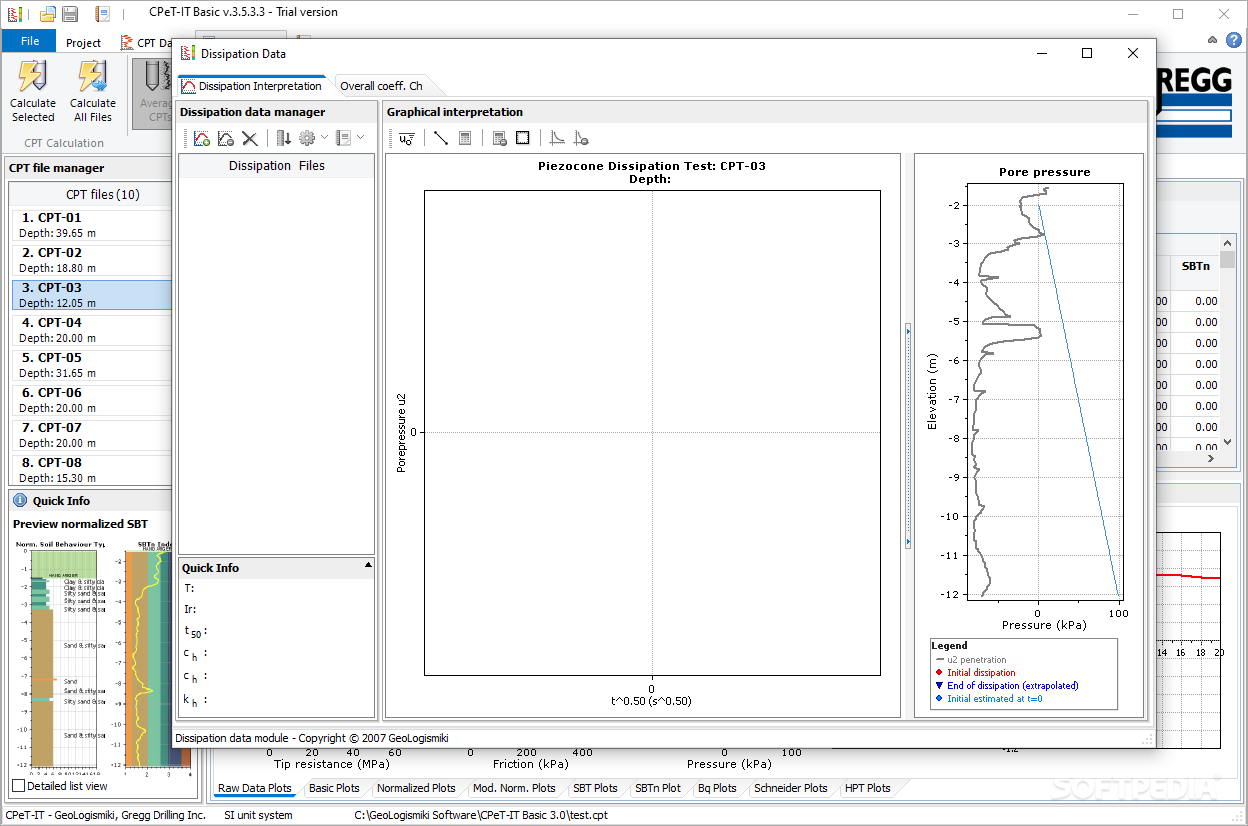Click Calculate All Files in the ribbon
The height and width of the screenshot is (826, 1248).
tap(93, 92)
